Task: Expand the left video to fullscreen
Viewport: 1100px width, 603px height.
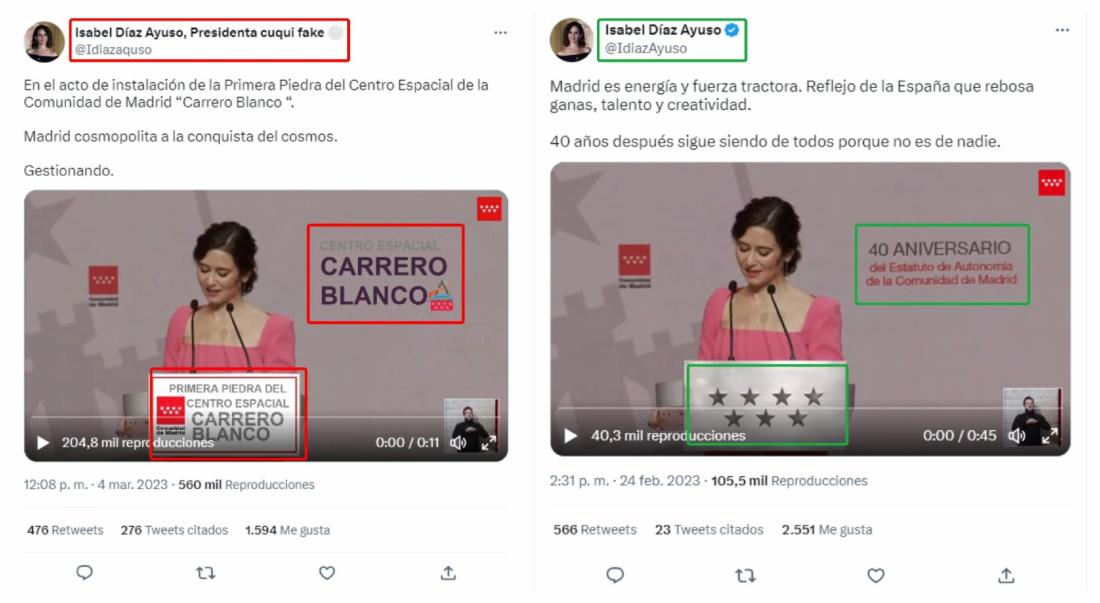Action: click(488, 442)
